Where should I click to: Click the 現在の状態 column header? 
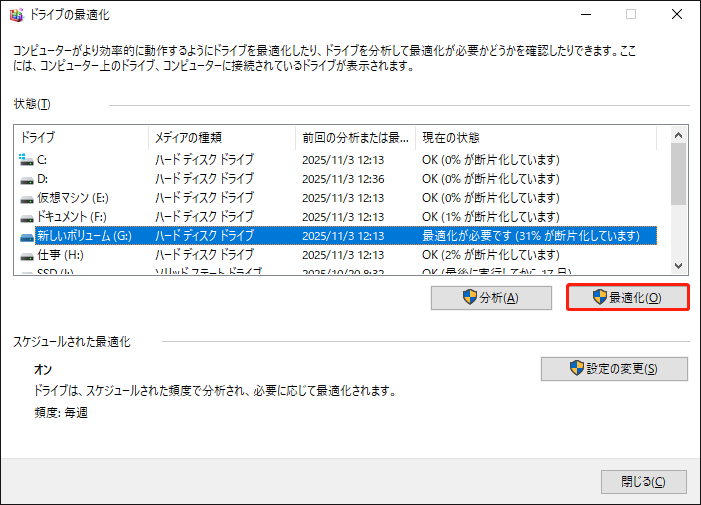pyautogui.click(x=536, y=138)
